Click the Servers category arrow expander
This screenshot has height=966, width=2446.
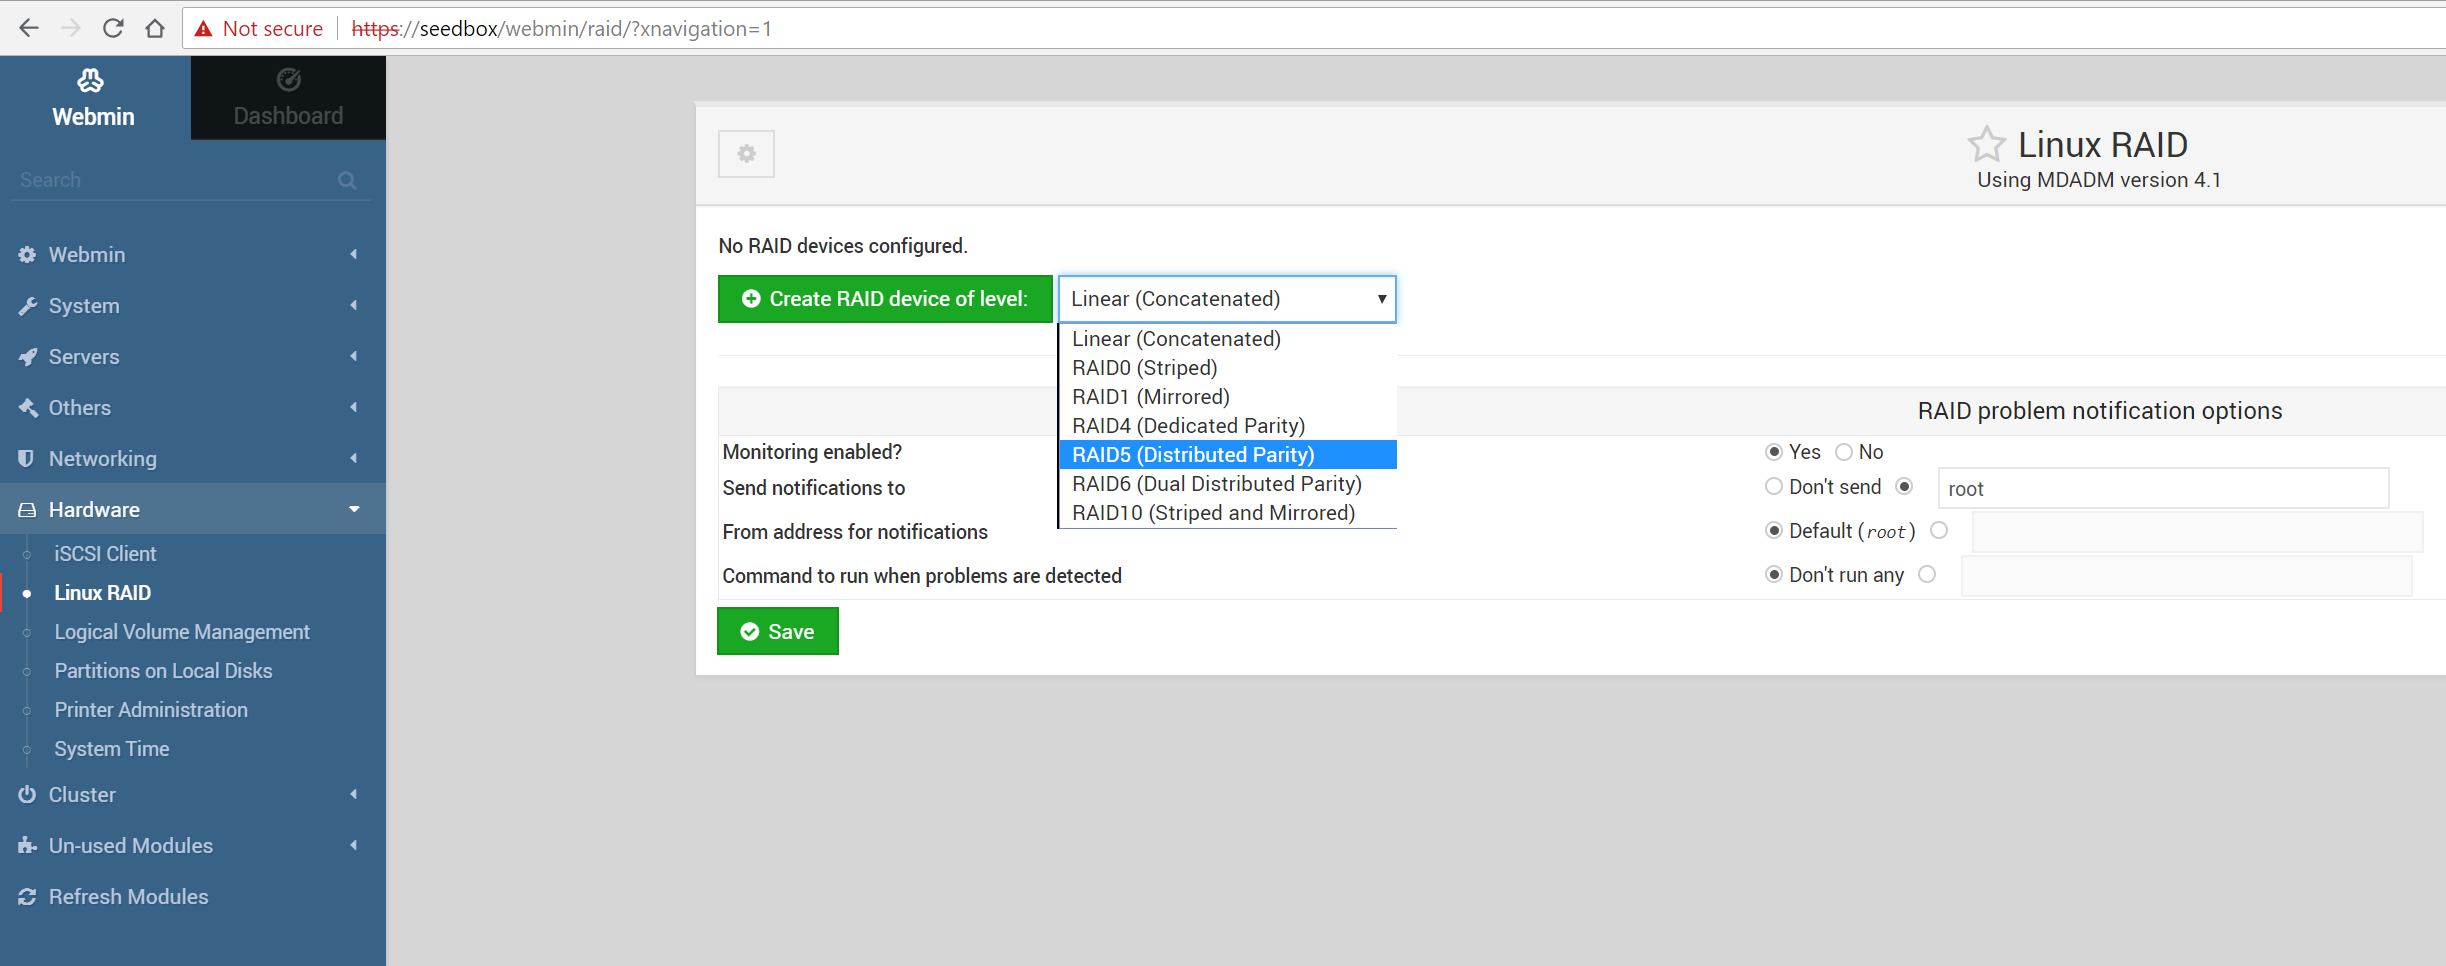point(354,356)
